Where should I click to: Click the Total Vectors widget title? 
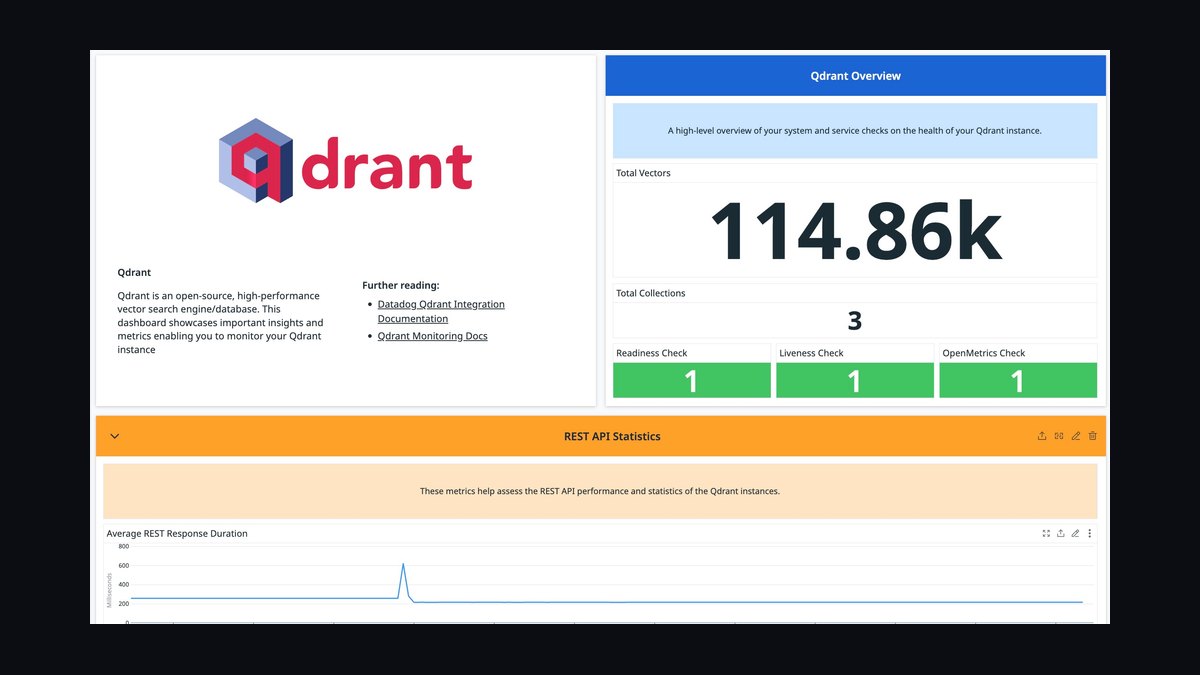click(x=643, y=173)
